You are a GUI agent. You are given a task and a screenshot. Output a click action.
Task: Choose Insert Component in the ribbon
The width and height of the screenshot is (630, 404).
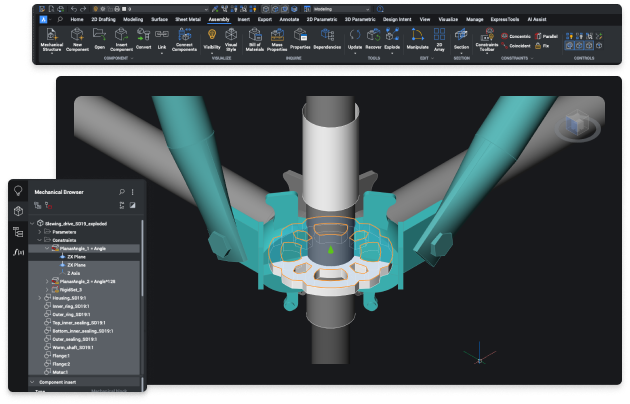(x=121, y=39)
